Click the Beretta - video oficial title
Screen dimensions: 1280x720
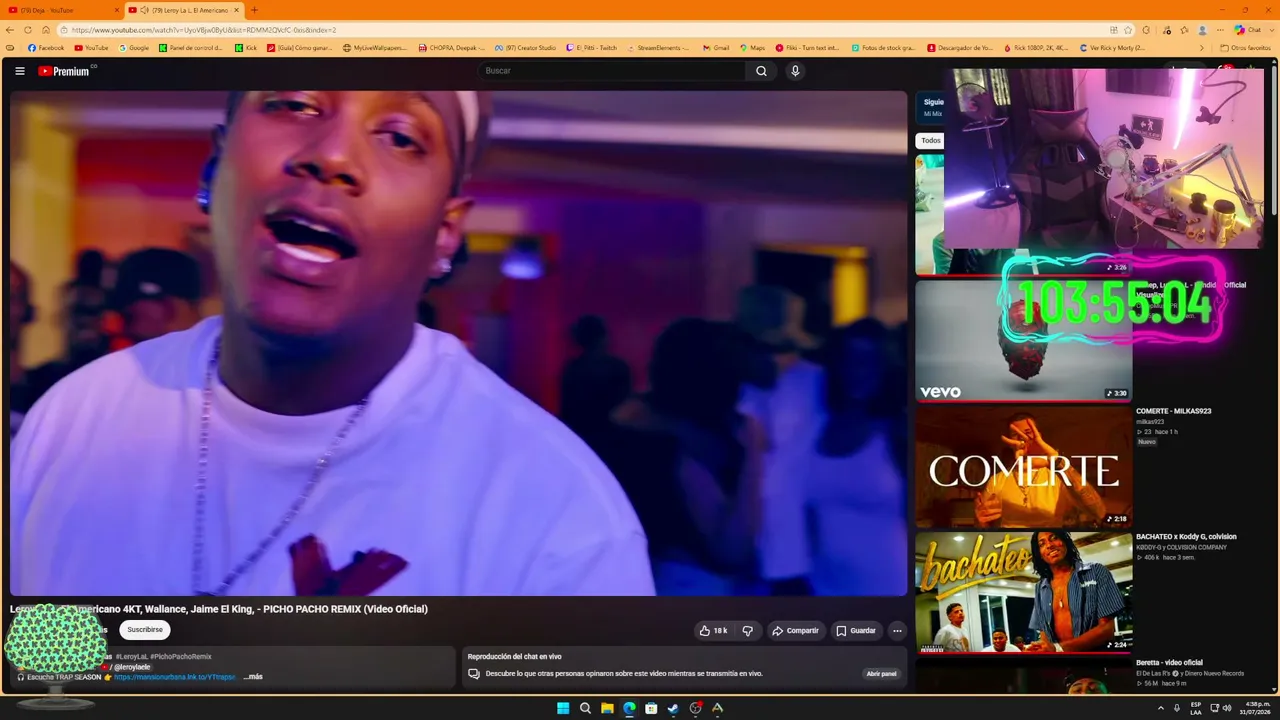pyautogui.click(x=1169, y=662)
